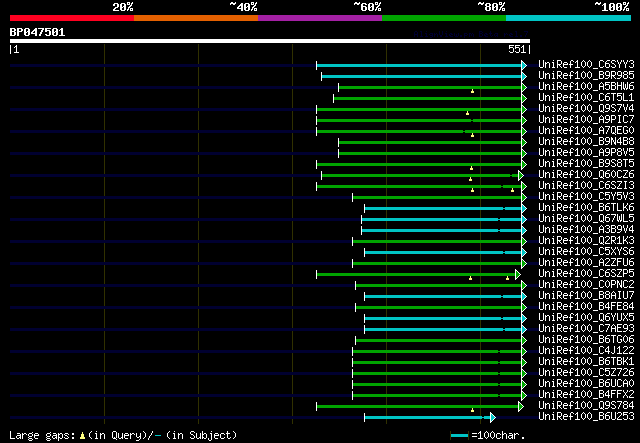Click the green alignment bar for UniRef100_C6T5L1
640x443 pixels.
(x=428, y=98)
